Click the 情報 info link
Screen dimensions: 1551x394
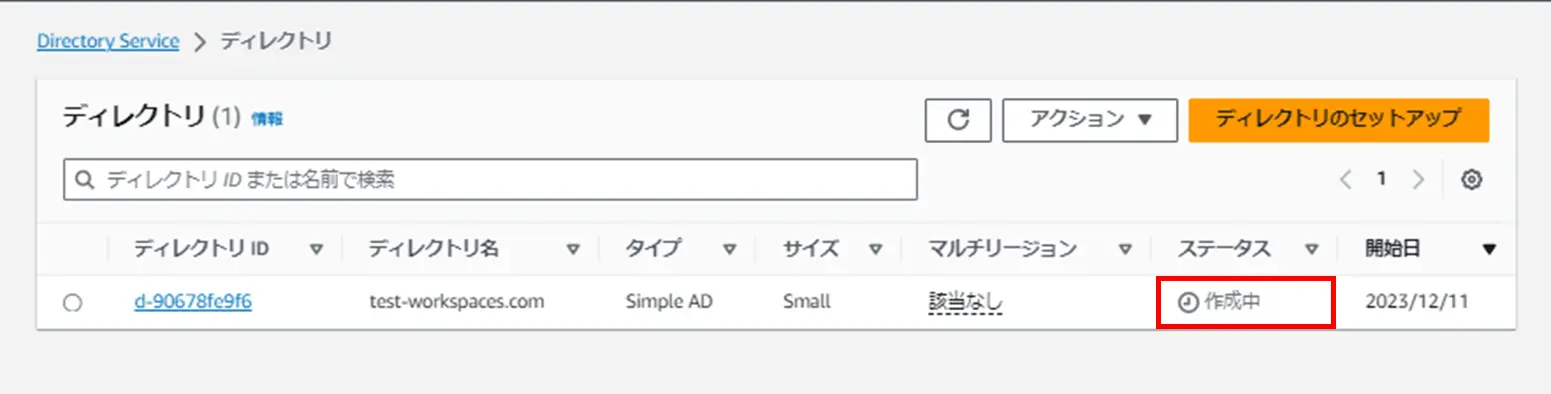click(x=267, y=119)
